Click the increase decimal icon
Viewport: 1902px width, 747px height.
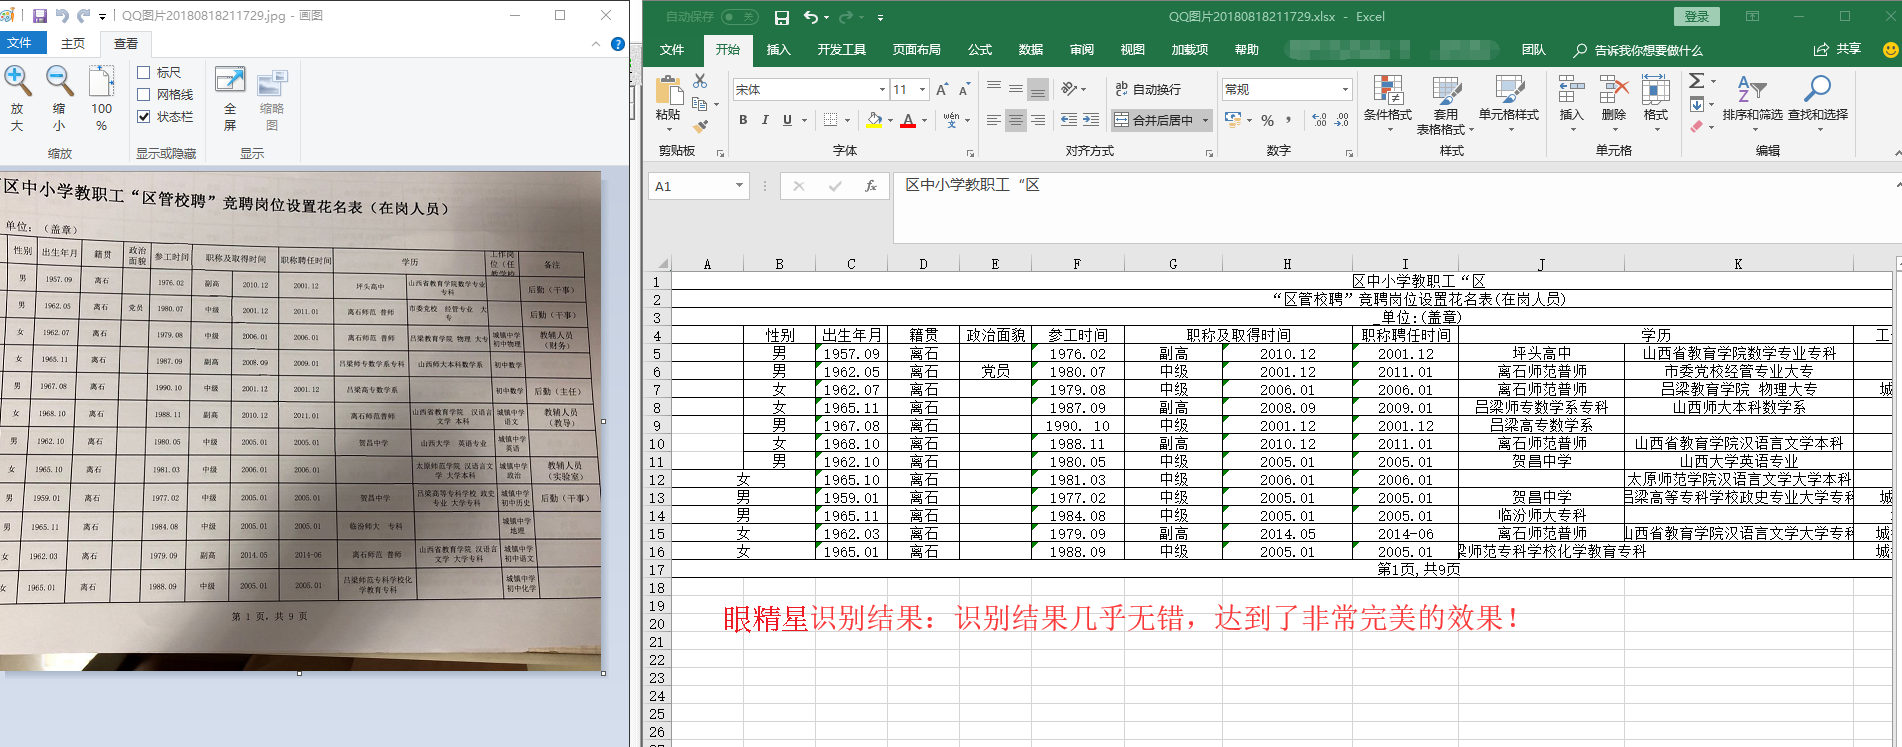[1319, 120]
